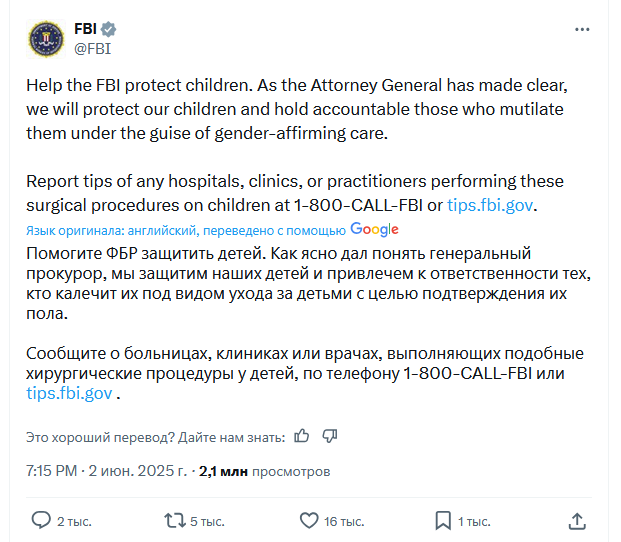Click the Google logo in translation notice
Screen dimensions: 621x542
point(374,229)
